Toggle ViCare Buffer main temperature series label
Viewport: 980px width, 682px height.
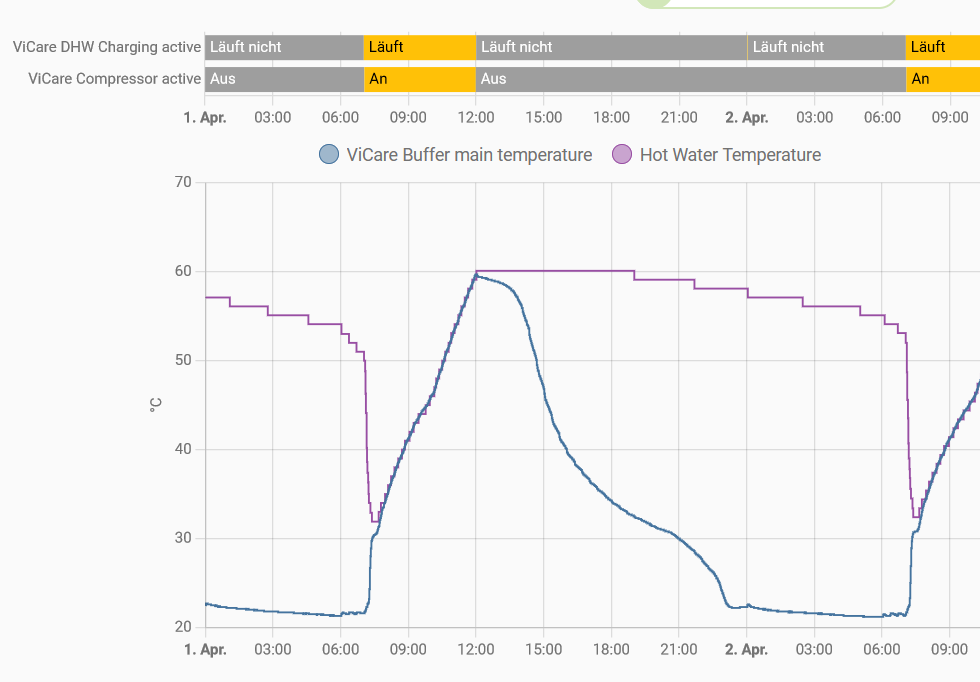(469, 155)
